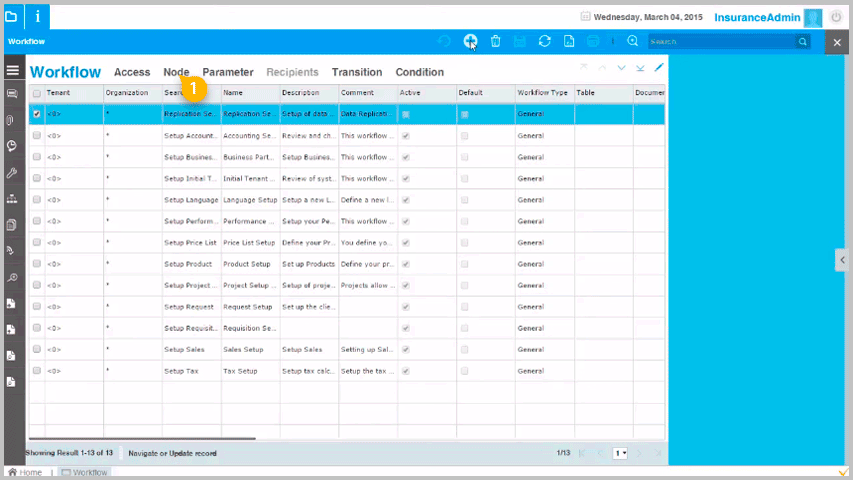
Task: Click the copy documents icon in sidebar
Action: pyautogui.click(x=11, y=225)
